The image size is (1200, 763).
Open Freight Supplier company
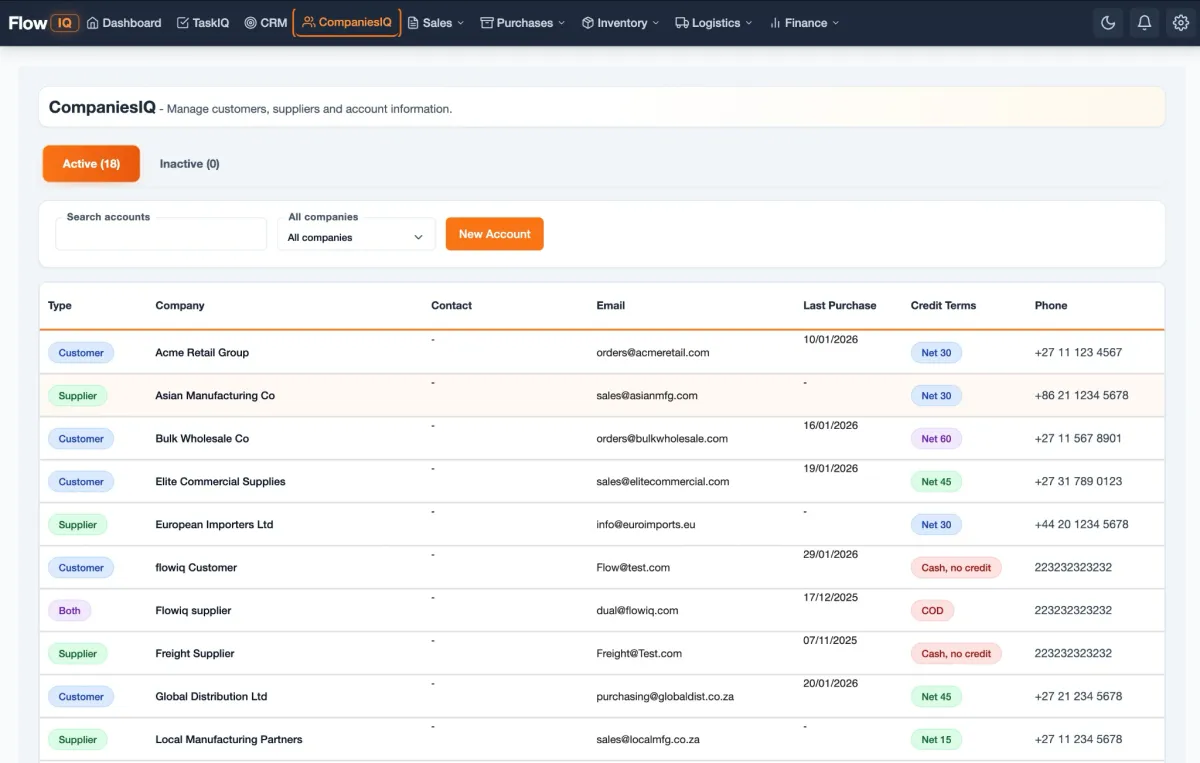click(x=195, y=654)
